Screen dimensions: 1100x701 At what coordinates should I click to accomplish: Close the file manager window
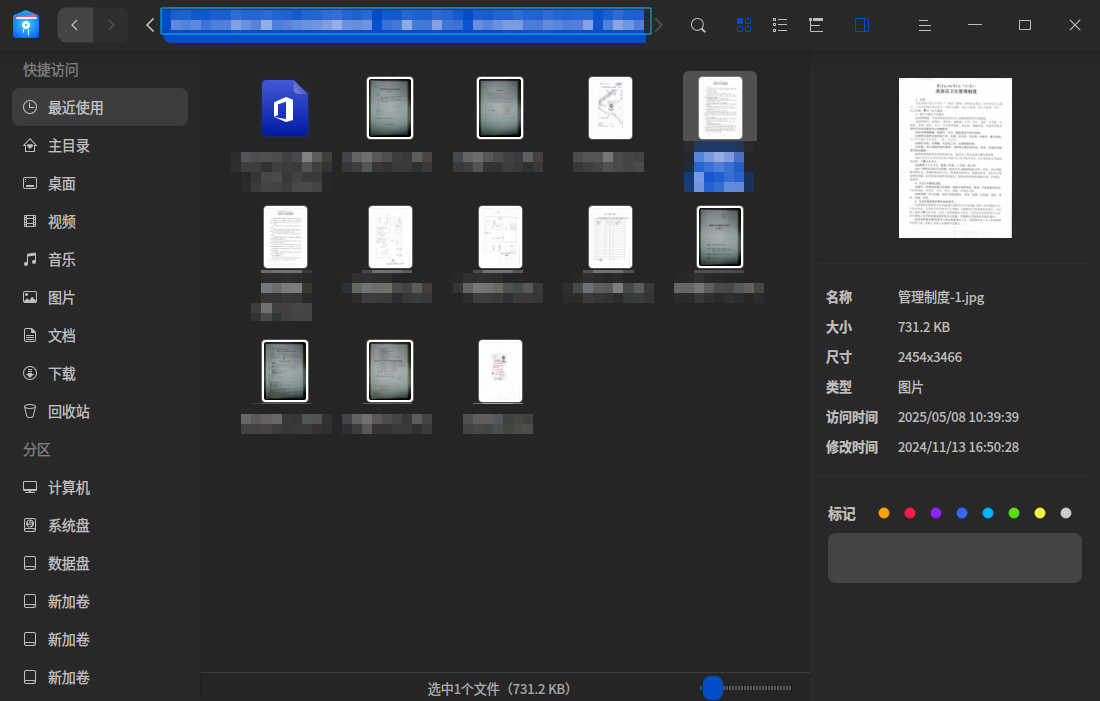click(1075, 25)
